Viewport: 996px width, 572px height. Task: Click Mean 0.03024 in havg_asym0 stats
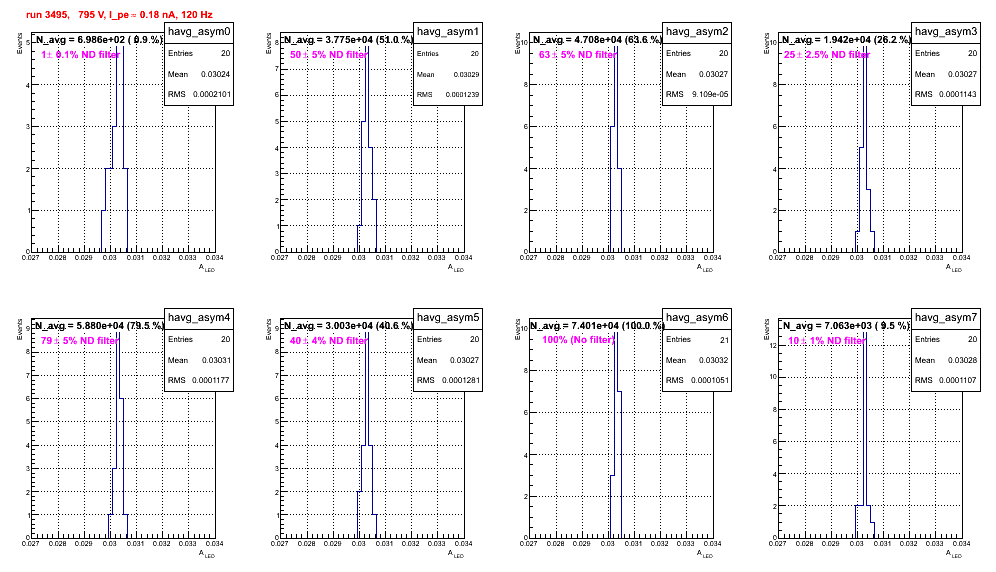[x=199, y=74]
